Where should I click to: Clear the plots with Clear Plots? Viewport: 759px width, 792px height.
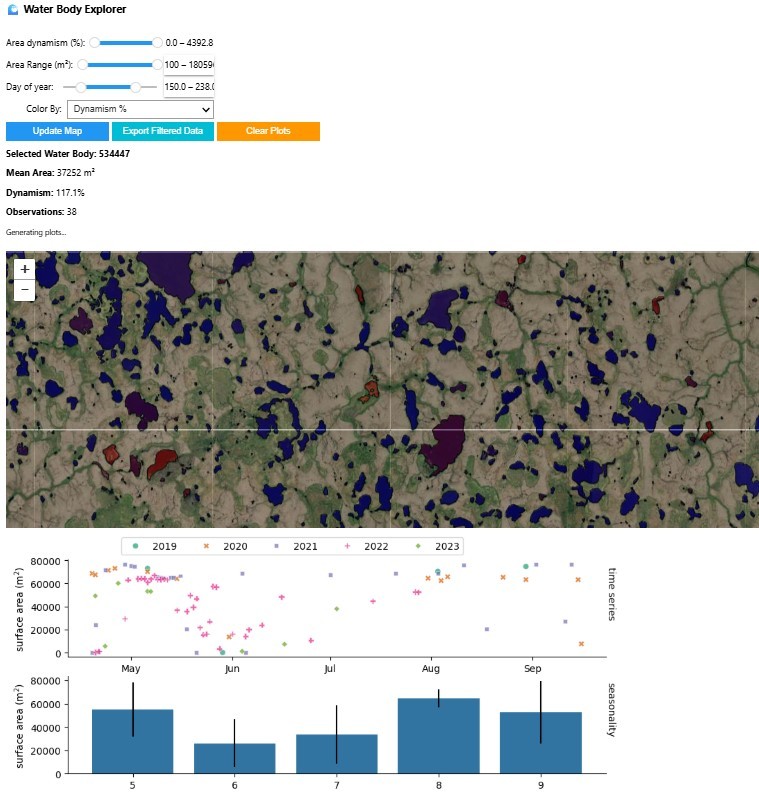pyautogui.click(x=268, y=131)
